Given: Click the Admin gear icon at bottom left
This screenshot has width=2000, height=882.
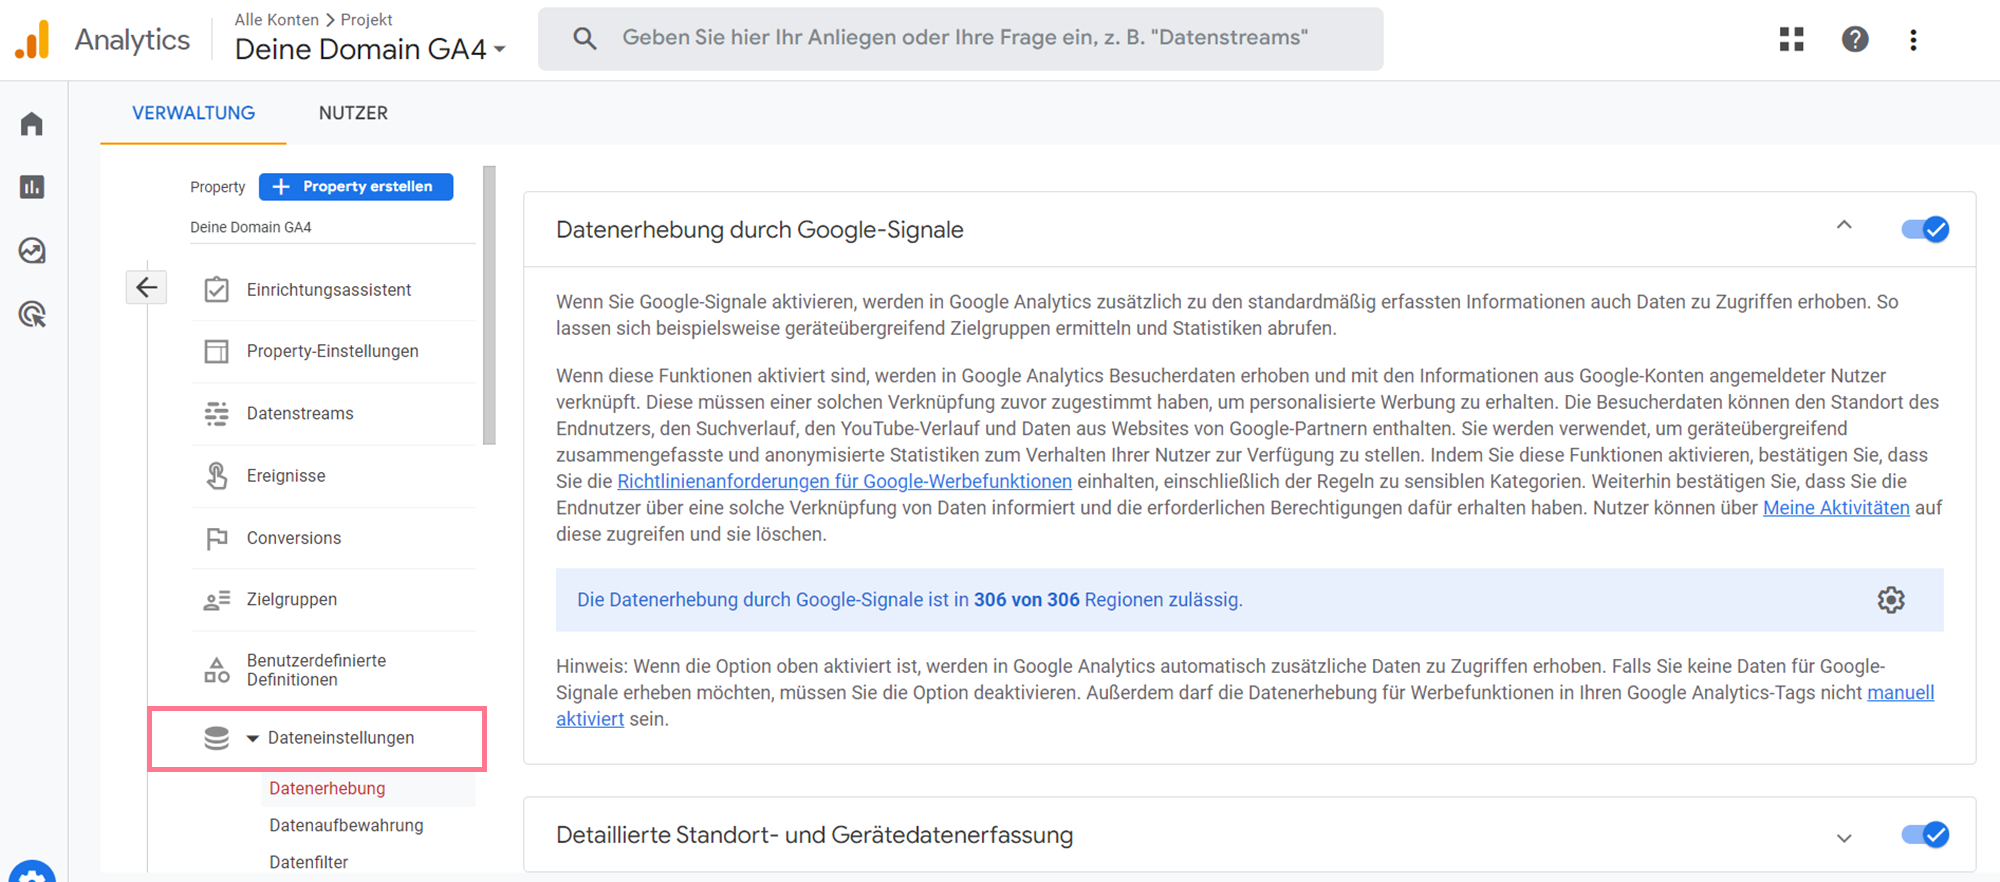Looking at the screenshot, I should point(32,872).
